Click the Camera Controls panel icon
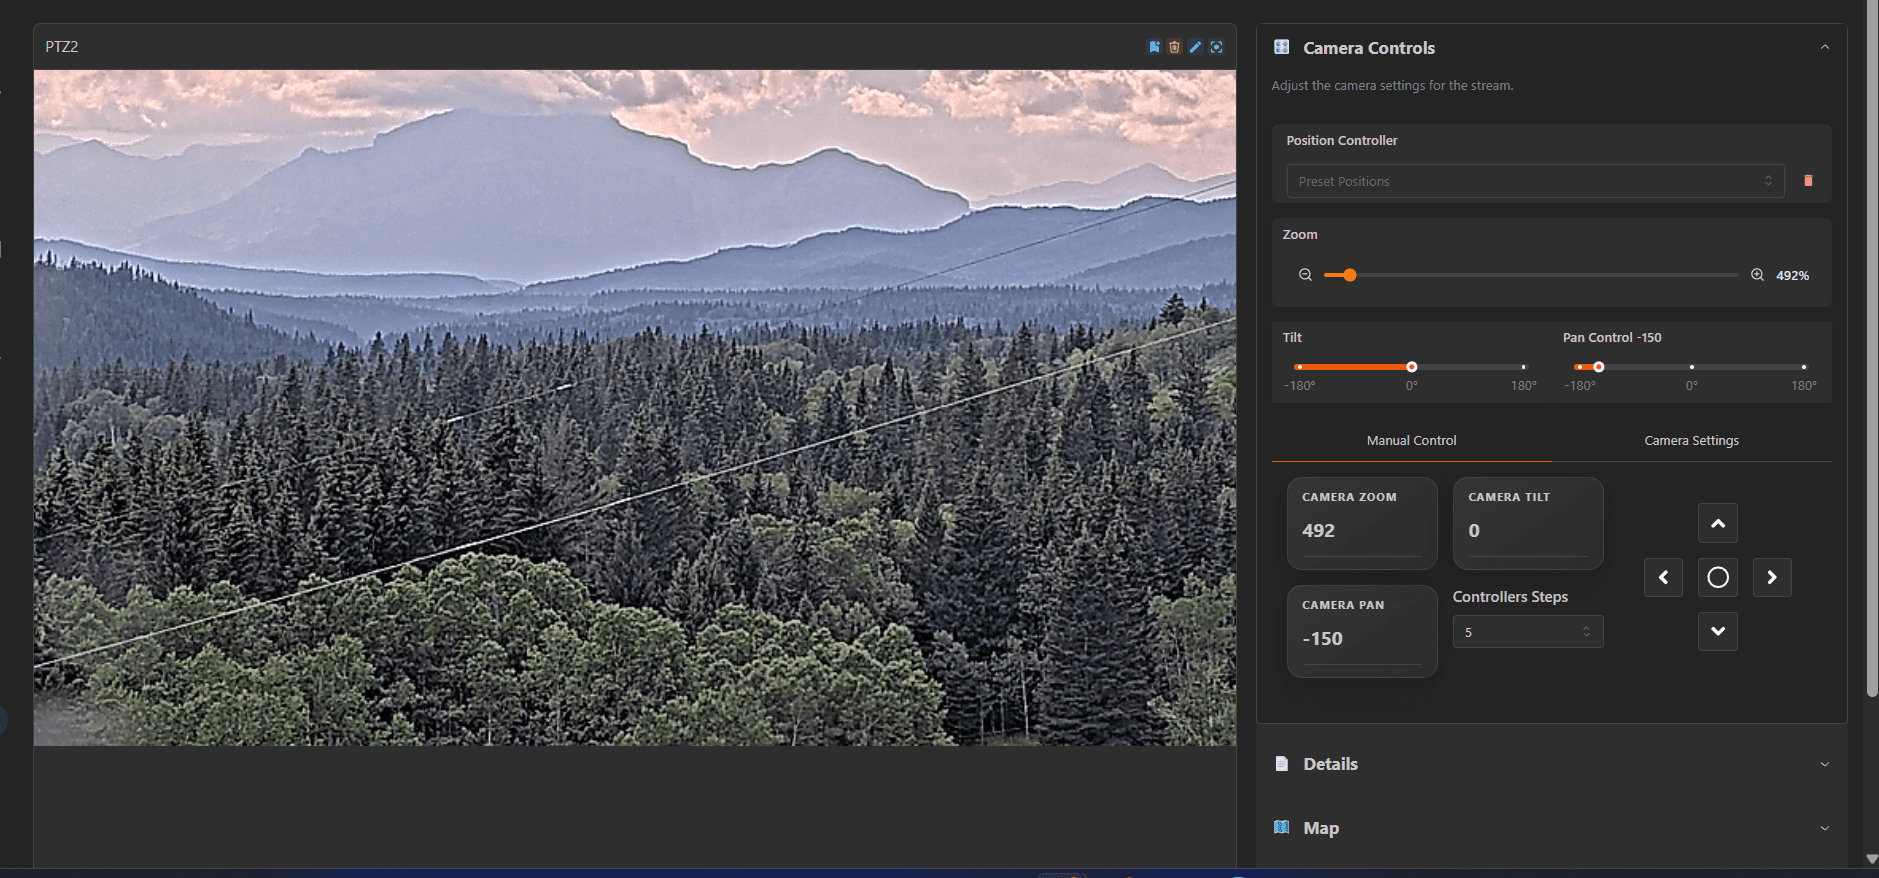This screenshot has height=878, width=1879. (x=1281, y=47)
